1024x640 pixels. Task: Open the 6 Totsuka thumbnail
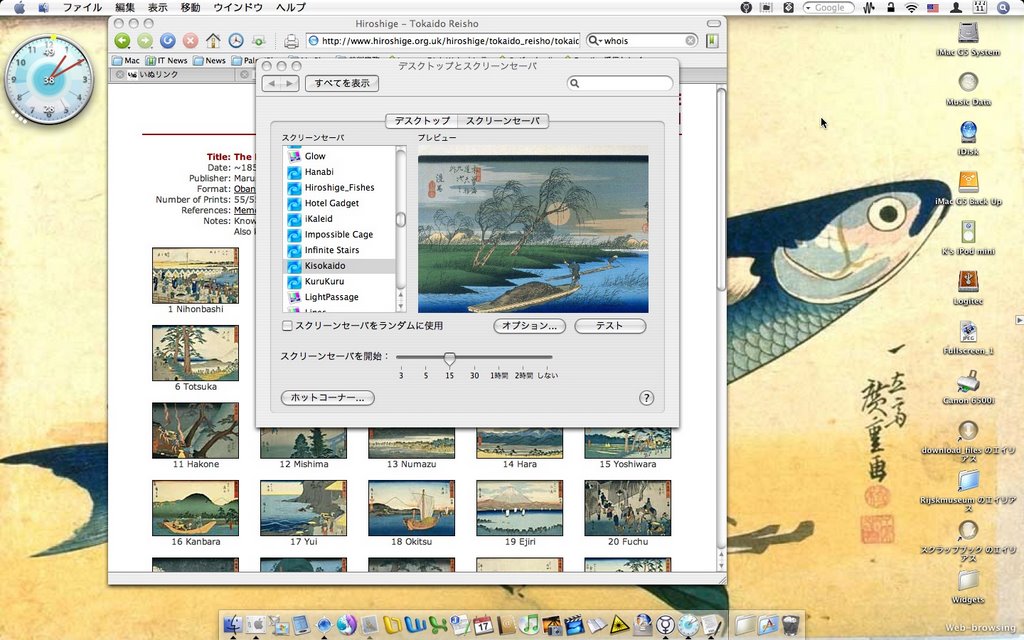click(x=195, y=353)
